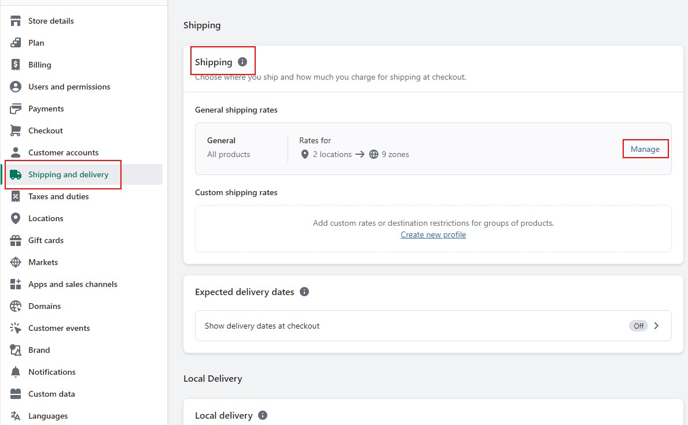
Task: Expand Show delivery dates at checkout chevron
Action: 656,326
